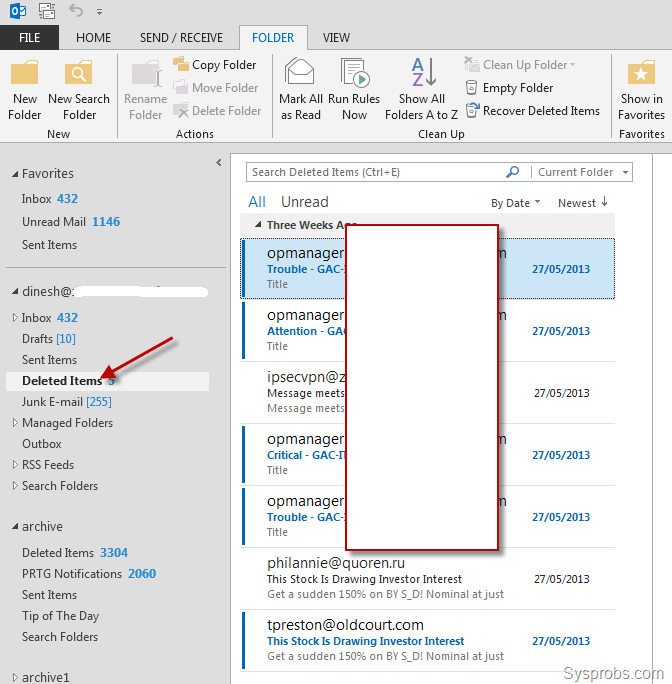Collapse the Favorites section in folder pane
Viewport: 672px width, 684px height.
pos(14,174)
